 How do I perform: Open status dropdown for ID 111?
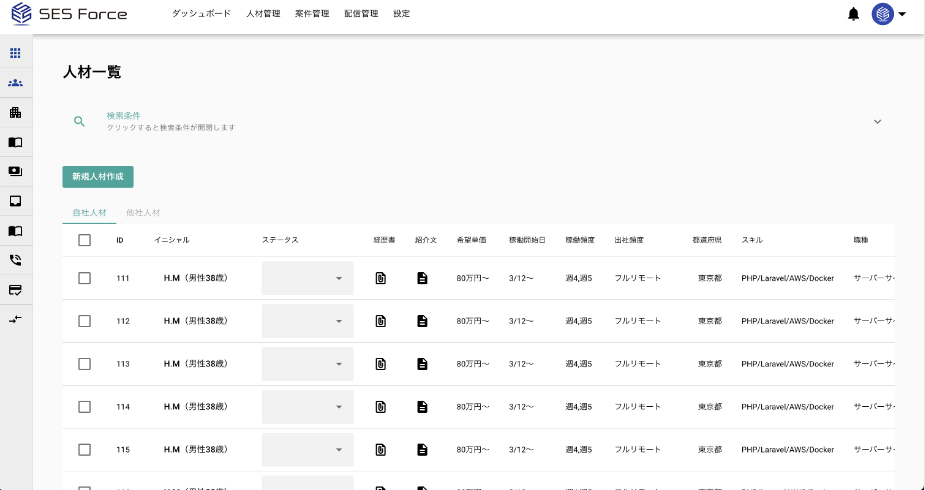pyautogui.click(x=307, y=278)
